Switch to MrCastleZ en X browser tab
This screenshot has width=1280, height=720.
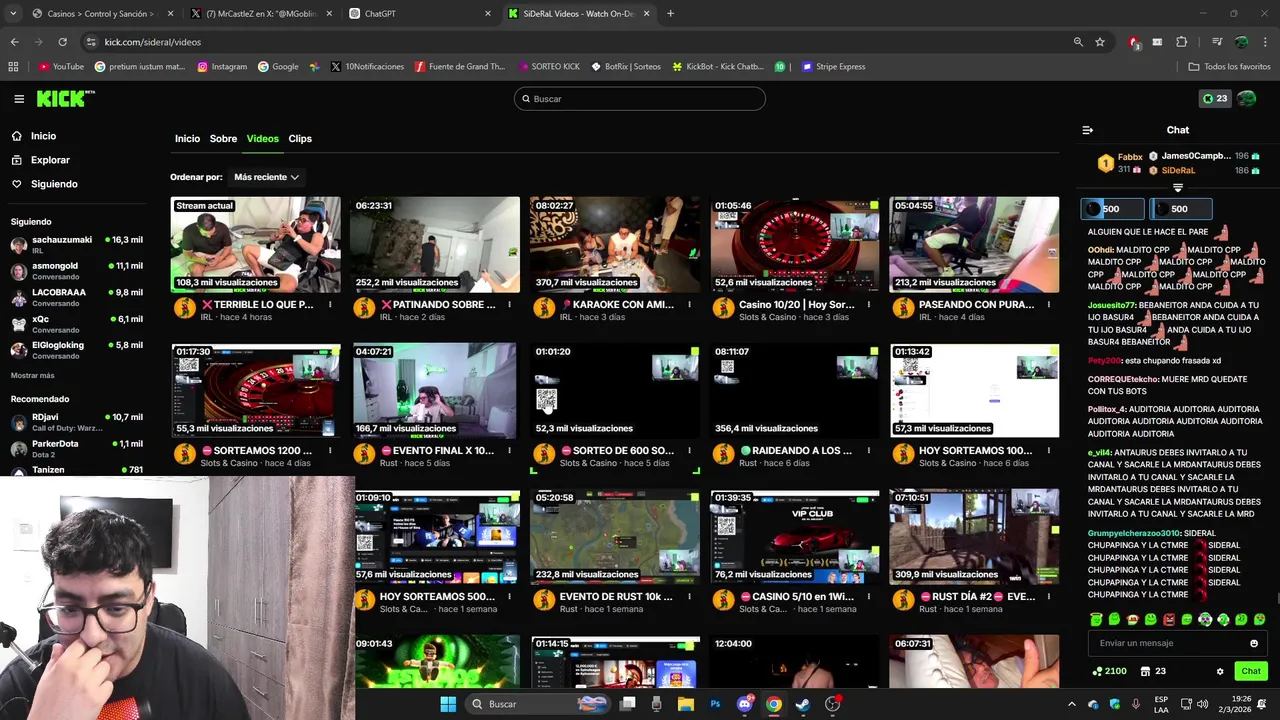(261, 14)
